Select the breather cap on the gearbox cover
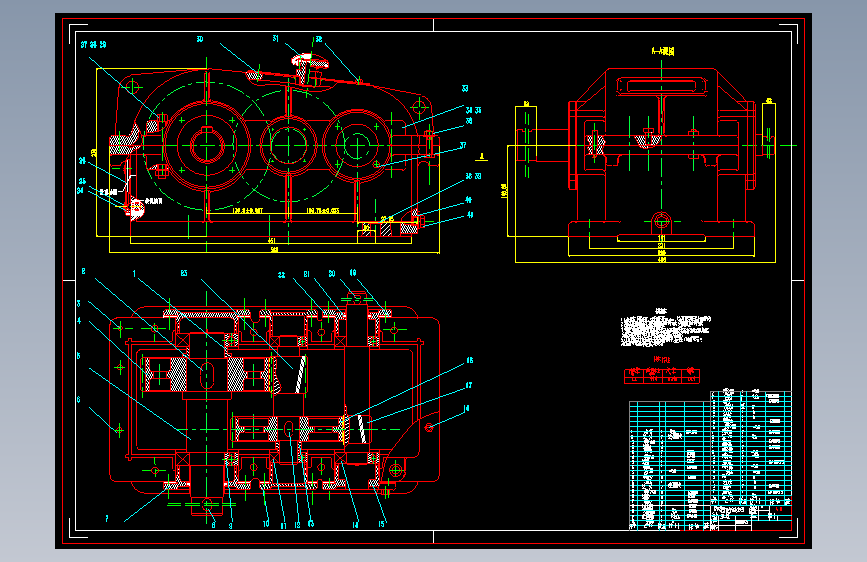 coord(310,63)
